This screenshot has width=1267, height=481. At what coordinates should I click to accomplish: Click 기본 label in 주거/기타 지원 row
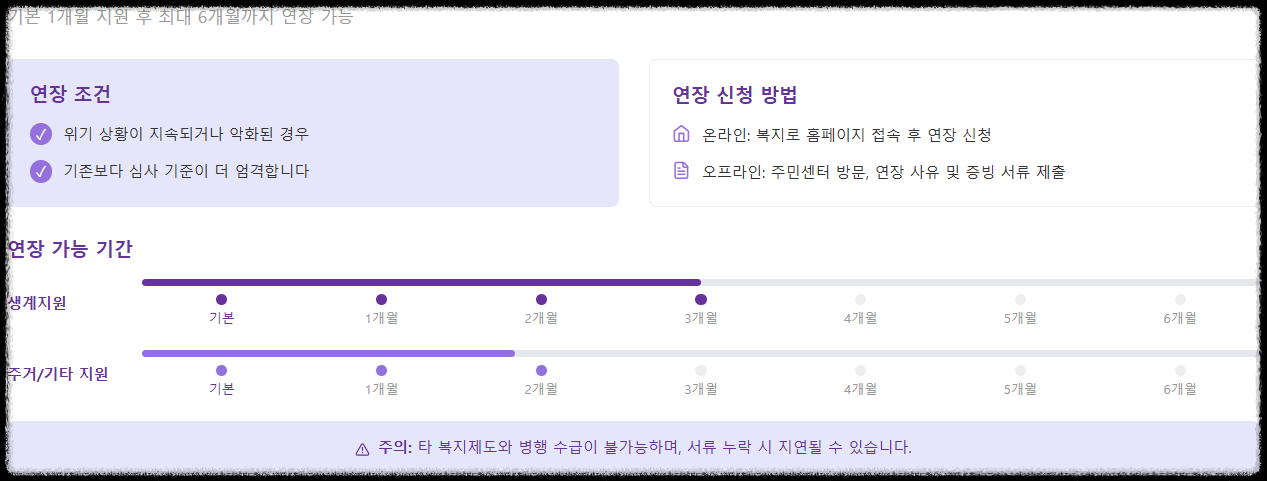tap(222, 389)
